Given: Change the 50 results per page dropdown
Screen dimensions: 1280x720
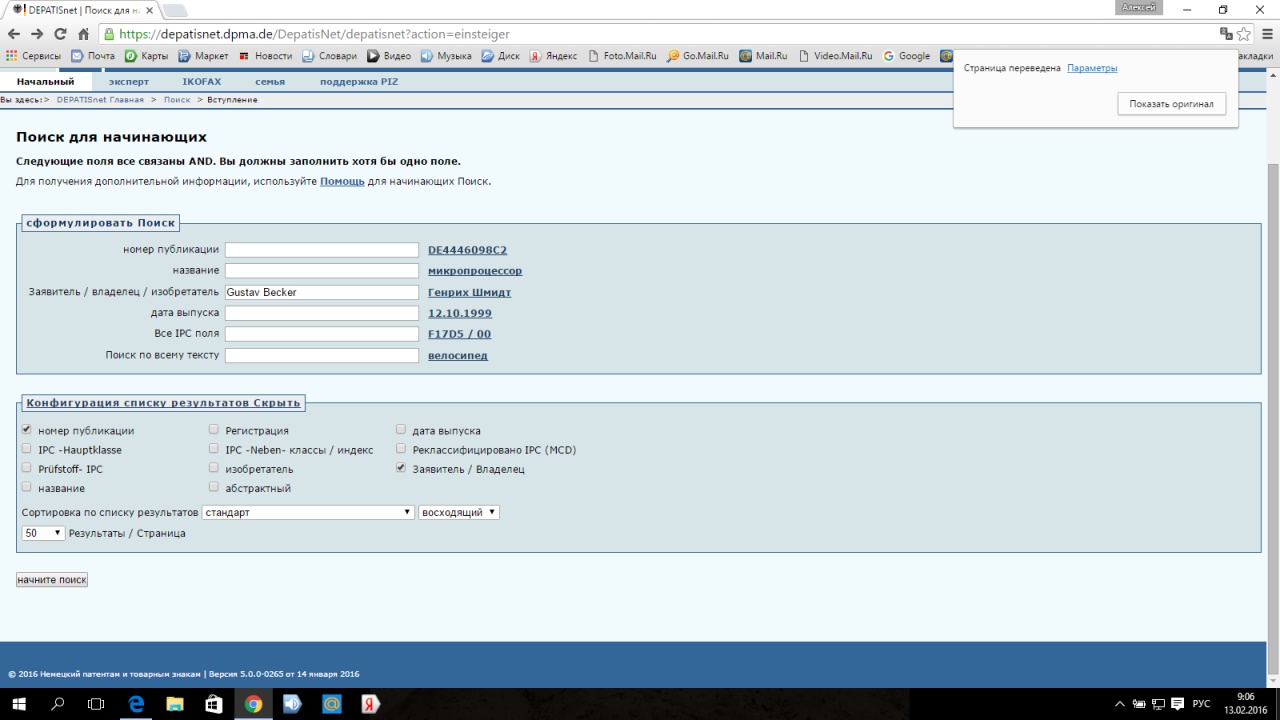Looking at the screenshot, I should [x=43, y=533].
